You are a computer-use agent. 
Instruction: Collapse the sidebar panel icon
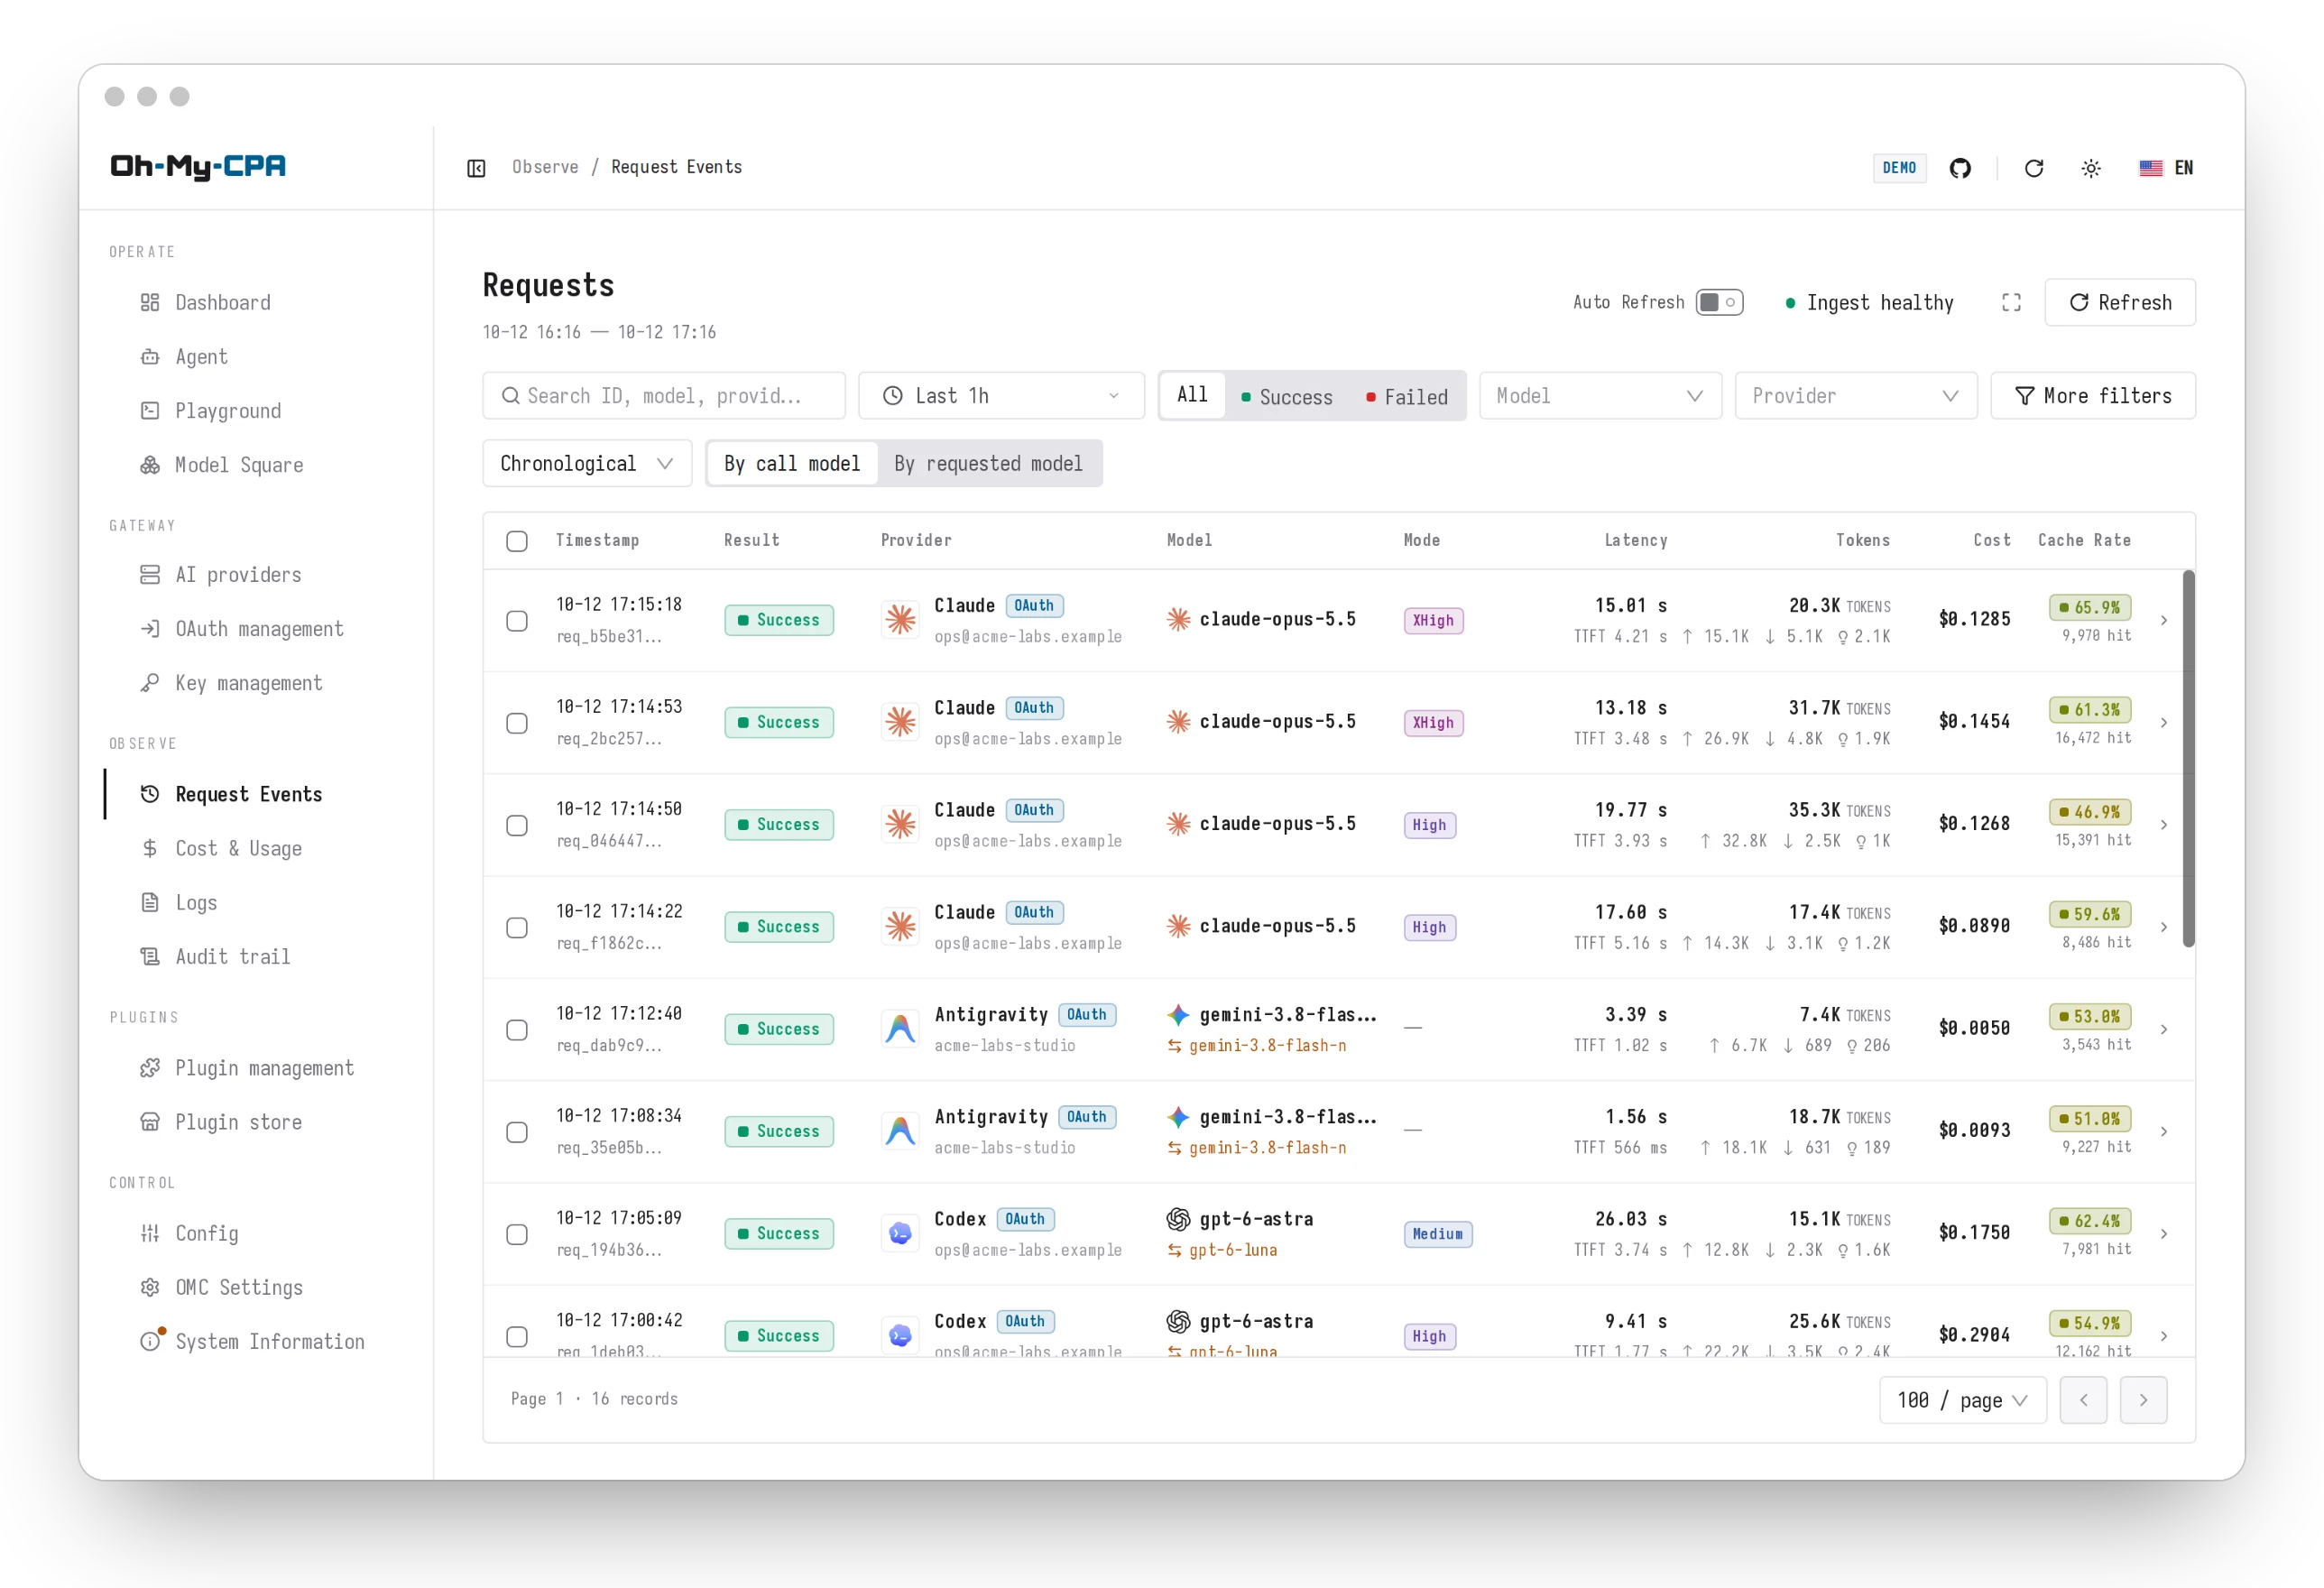[476, 168]
